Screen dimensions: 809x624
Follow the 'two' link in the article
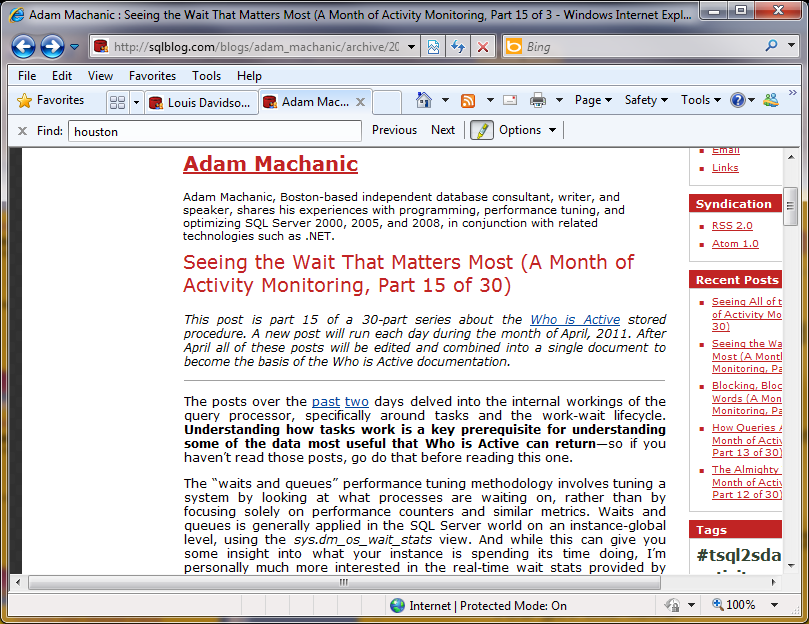pos(357,402)
